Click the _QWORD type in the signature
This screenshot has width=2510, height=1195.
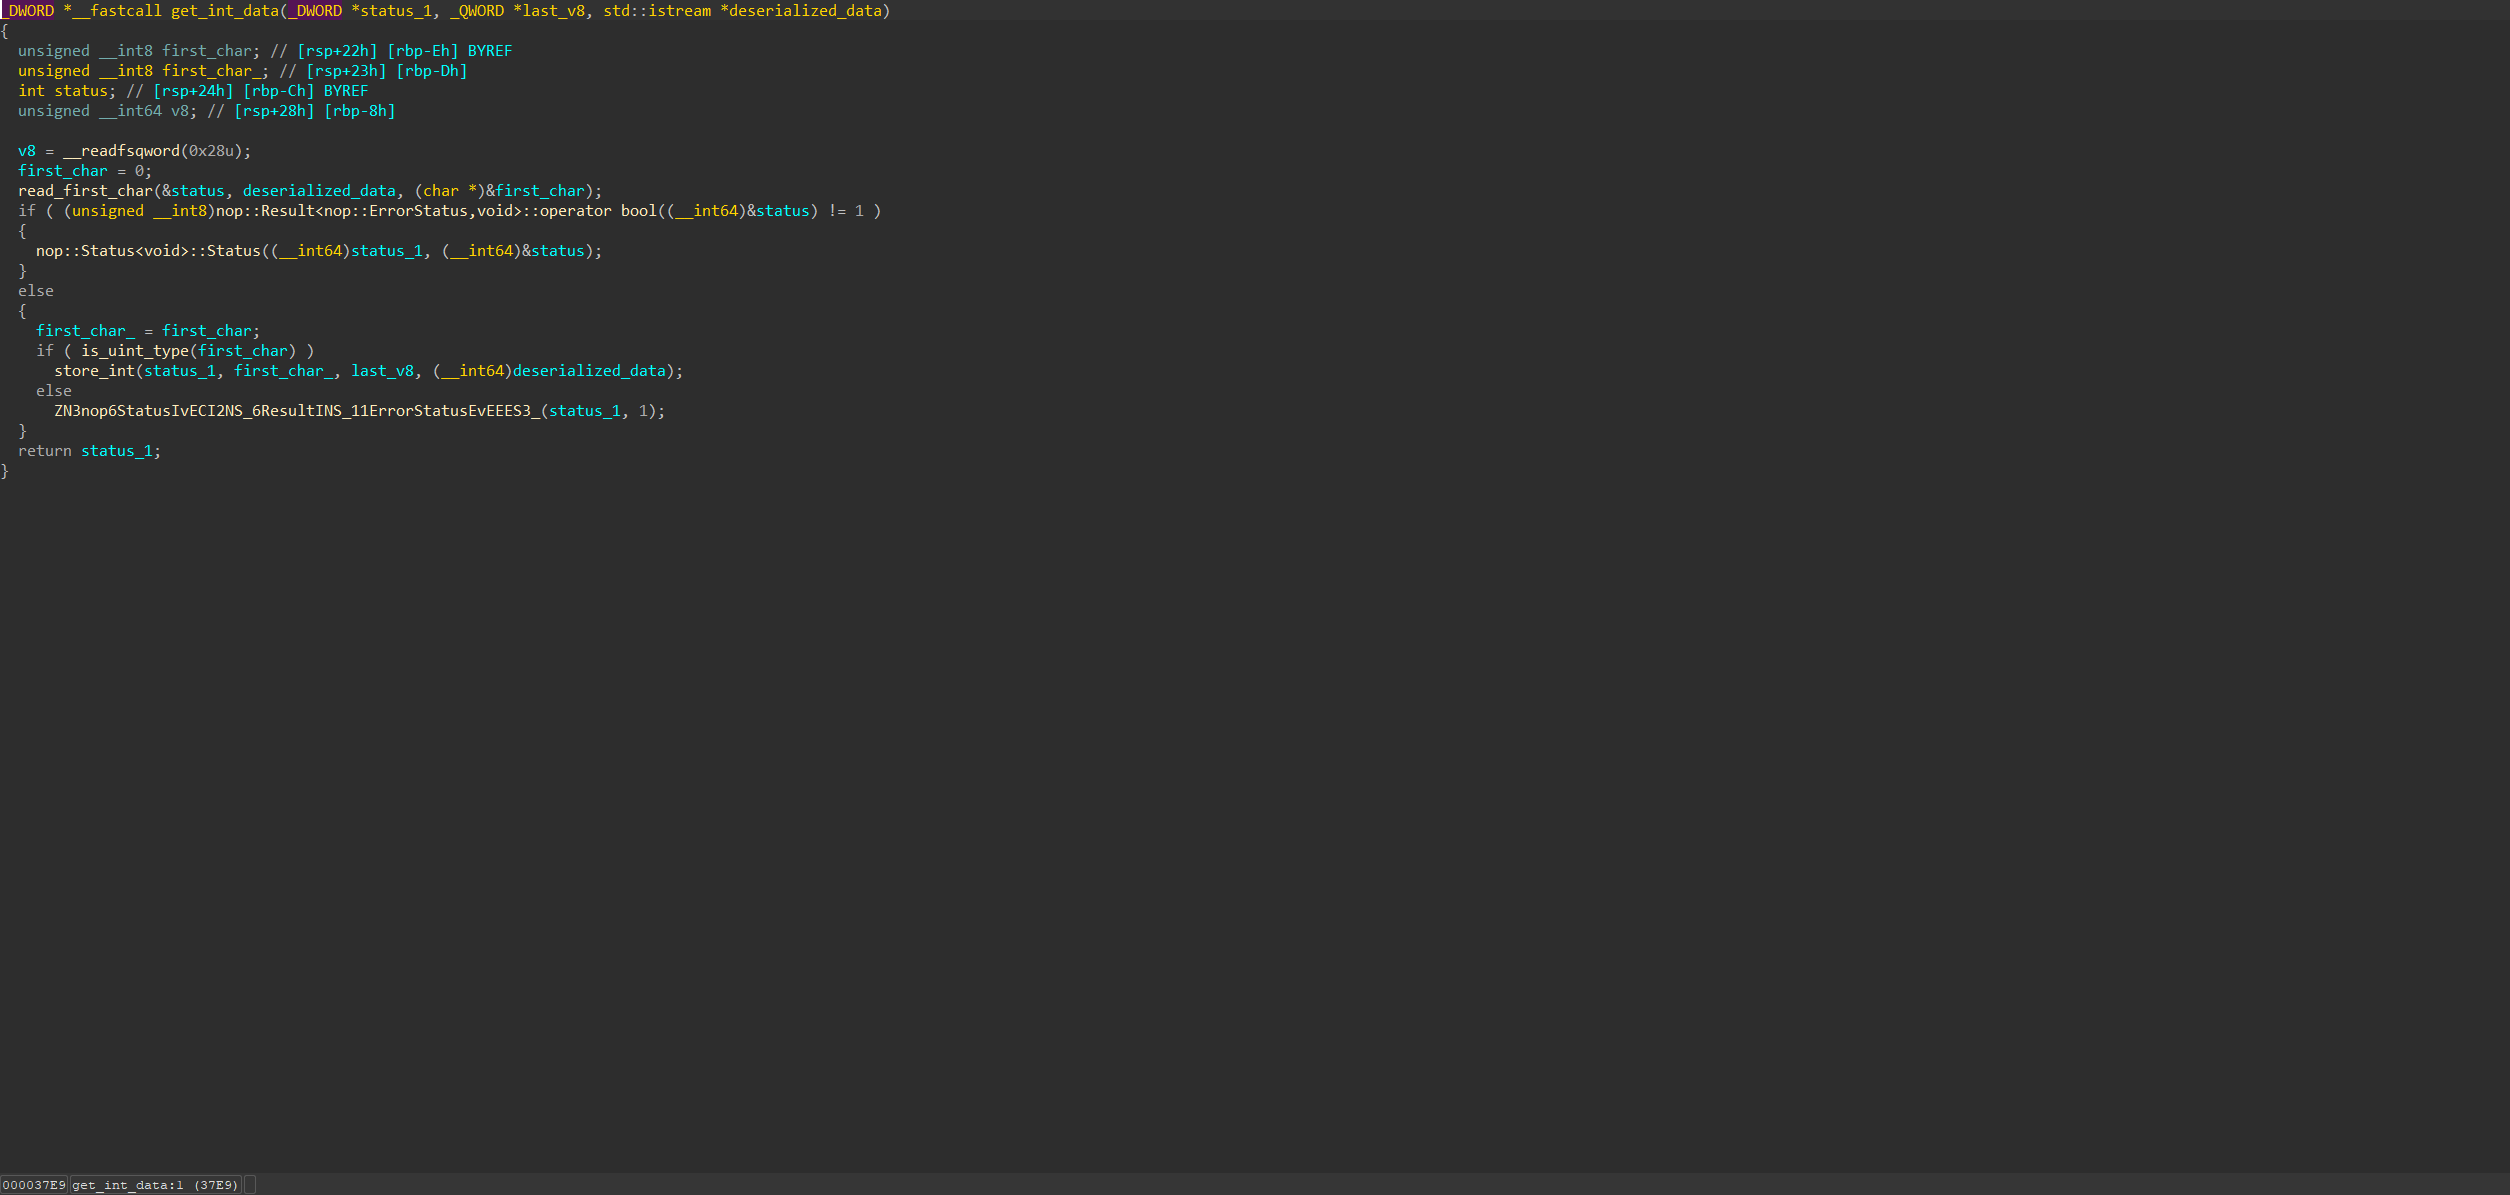pos(477,11)
